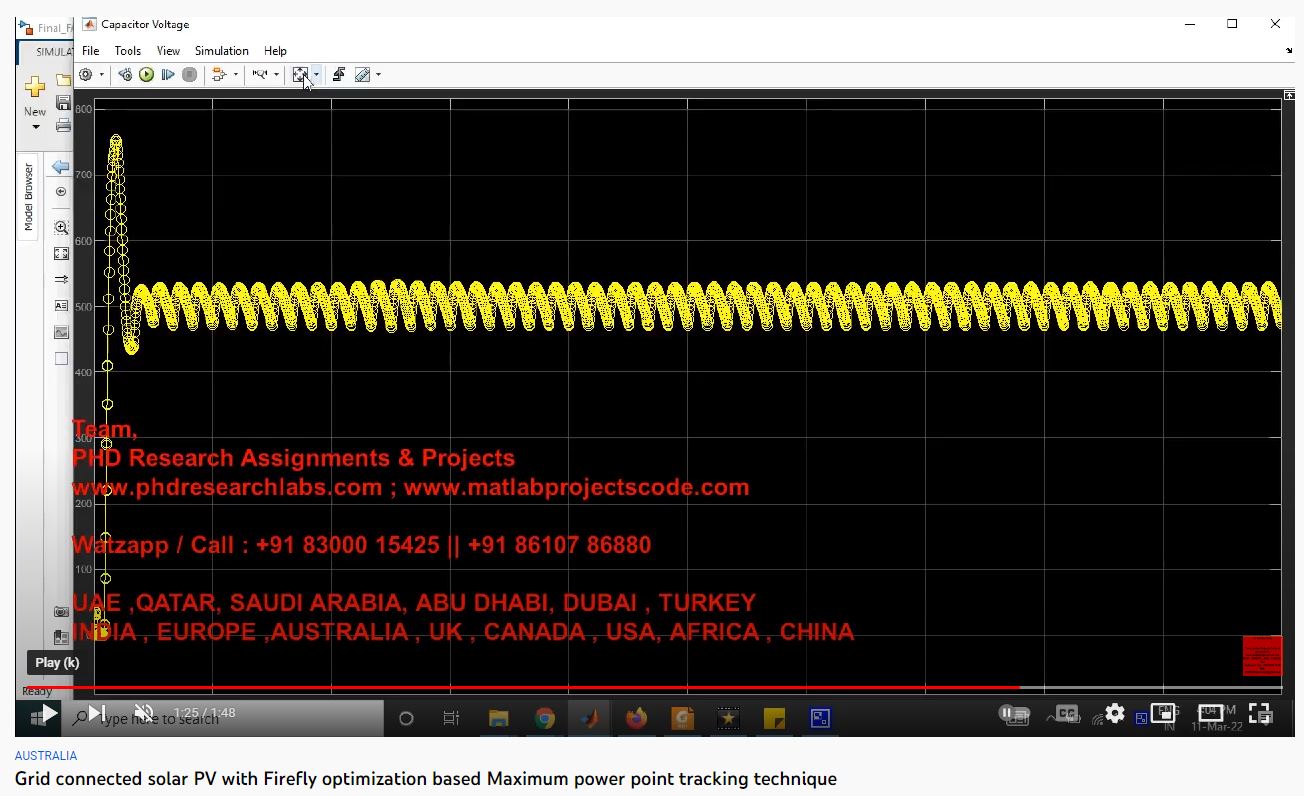Unmute the video with speaker icon

pyautogui.click(x=144, y=713)
